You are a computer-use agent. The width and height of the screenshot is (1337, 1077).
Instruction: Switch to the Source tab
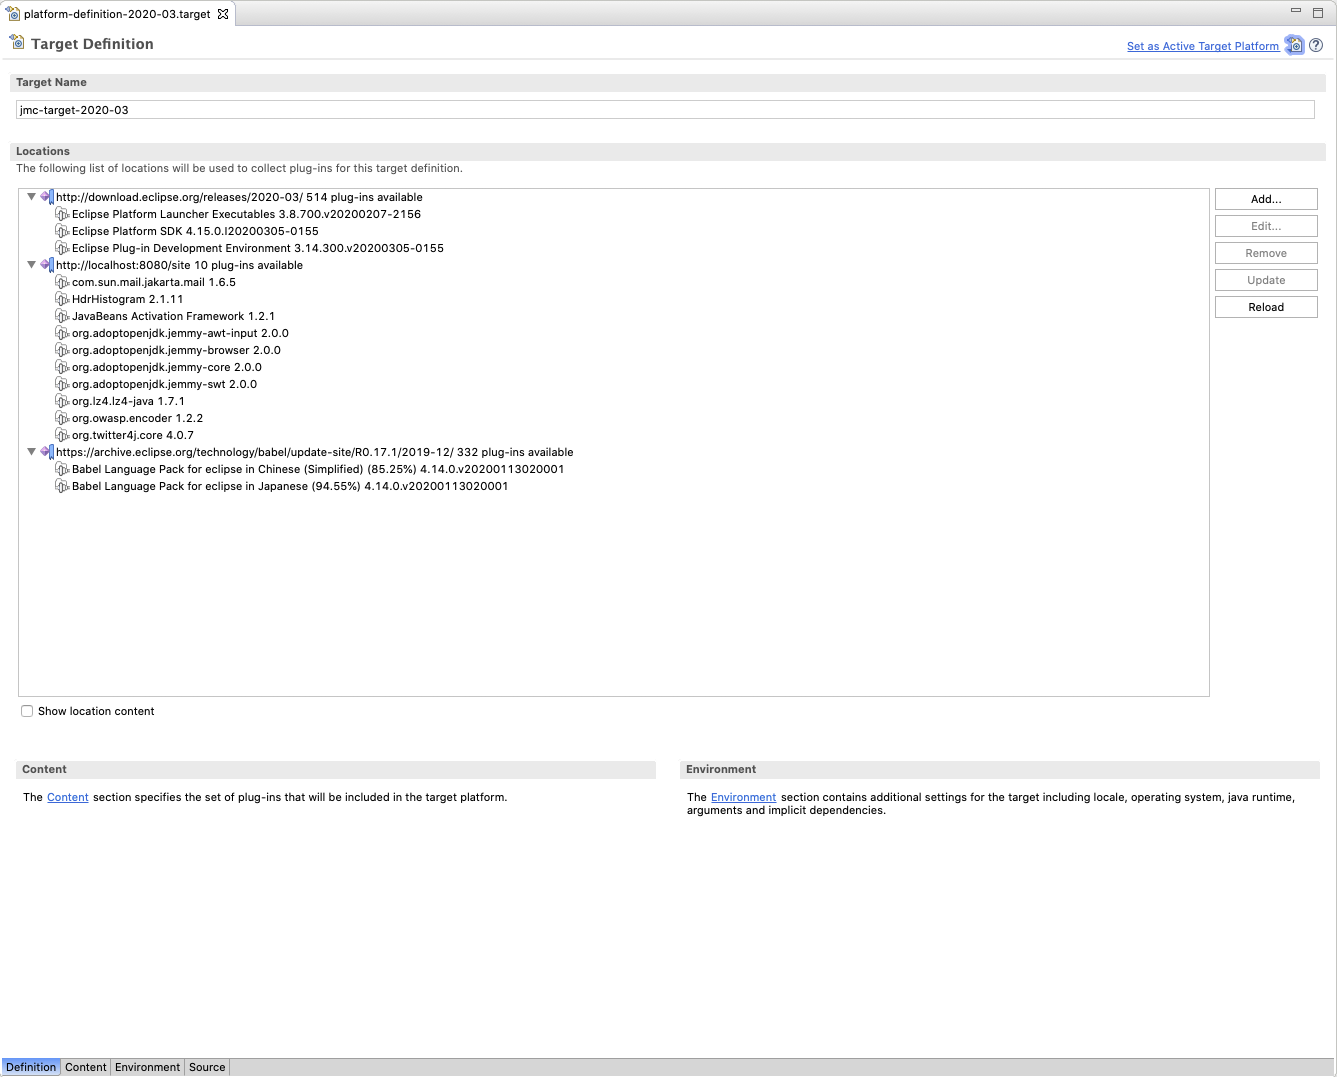(207, 1067)
